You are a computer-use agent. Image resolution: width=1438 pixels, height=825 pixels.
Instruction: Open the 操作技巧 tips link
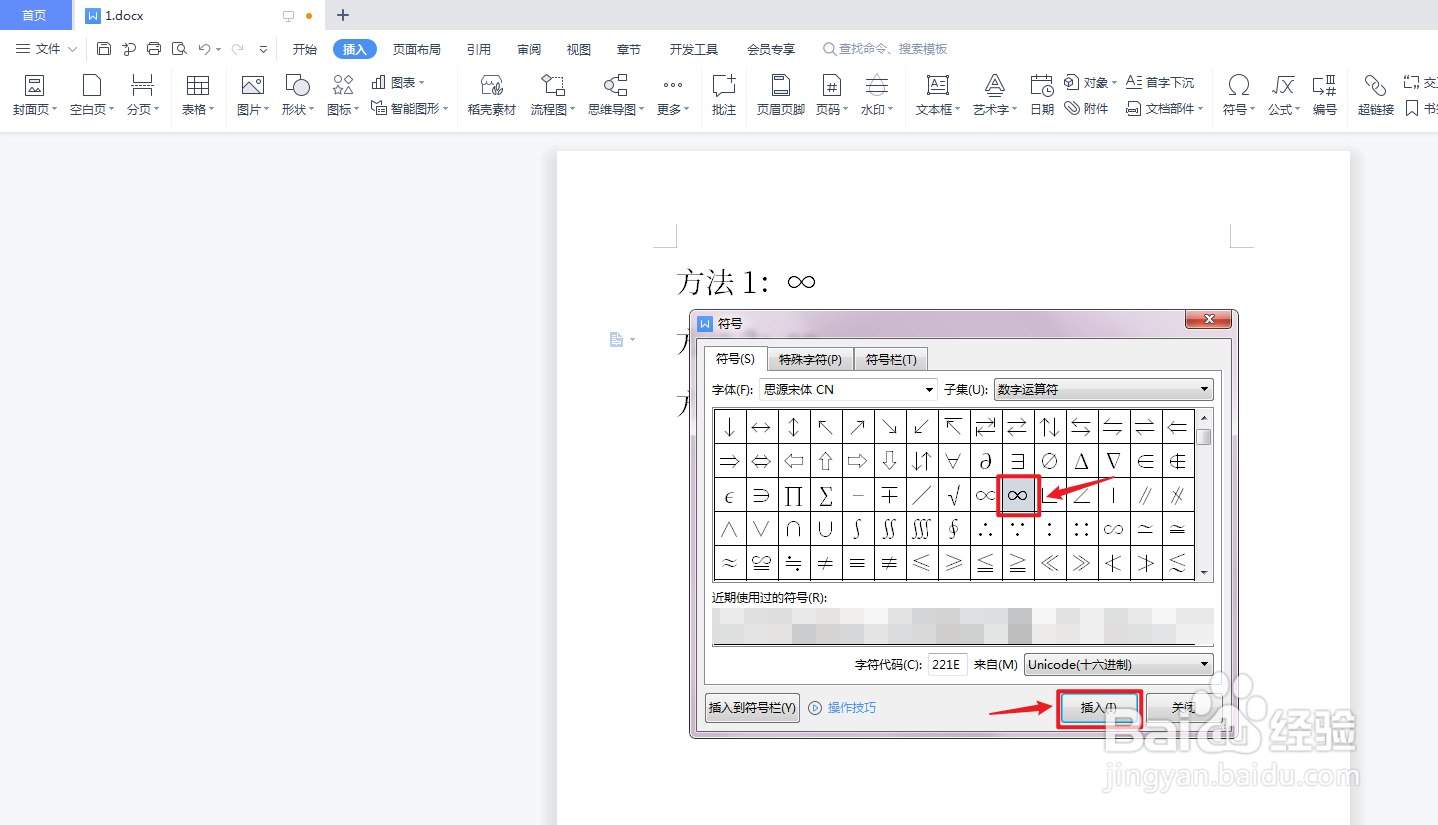click(842, 708)
